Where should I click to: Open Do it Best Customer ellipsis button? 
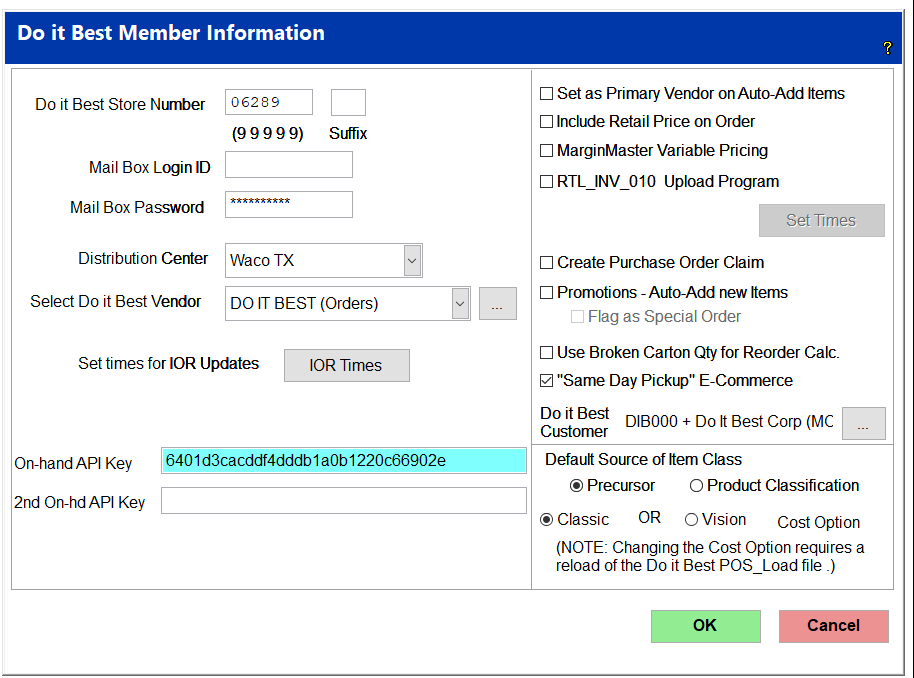[x=864, y=423]
